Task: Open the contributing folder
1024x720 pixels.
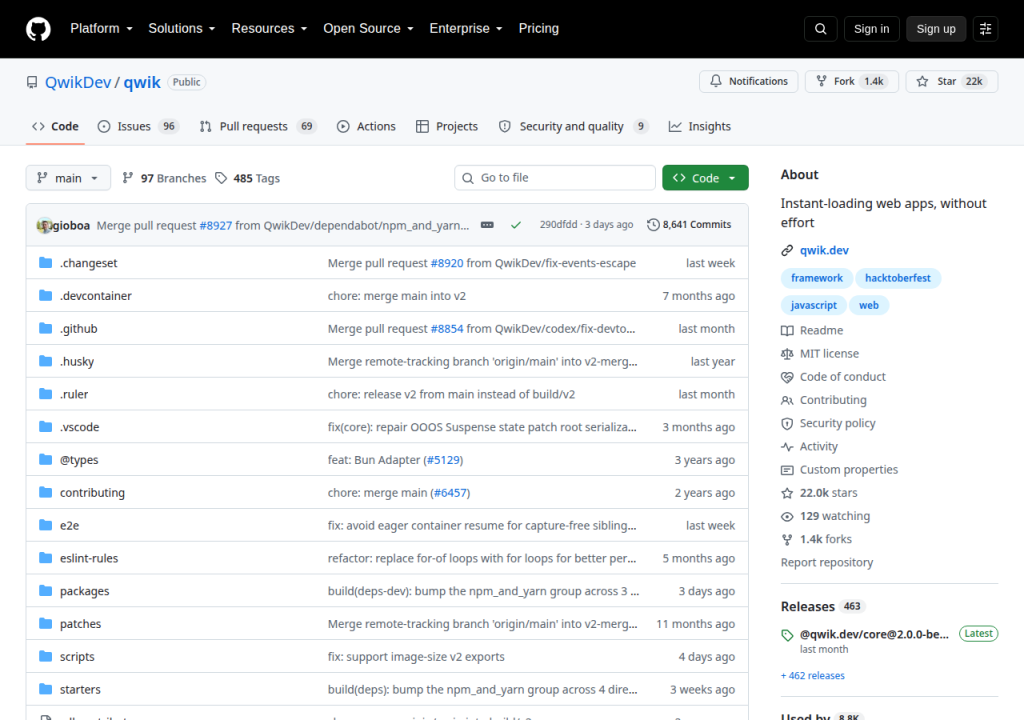Action: (92, 493)
